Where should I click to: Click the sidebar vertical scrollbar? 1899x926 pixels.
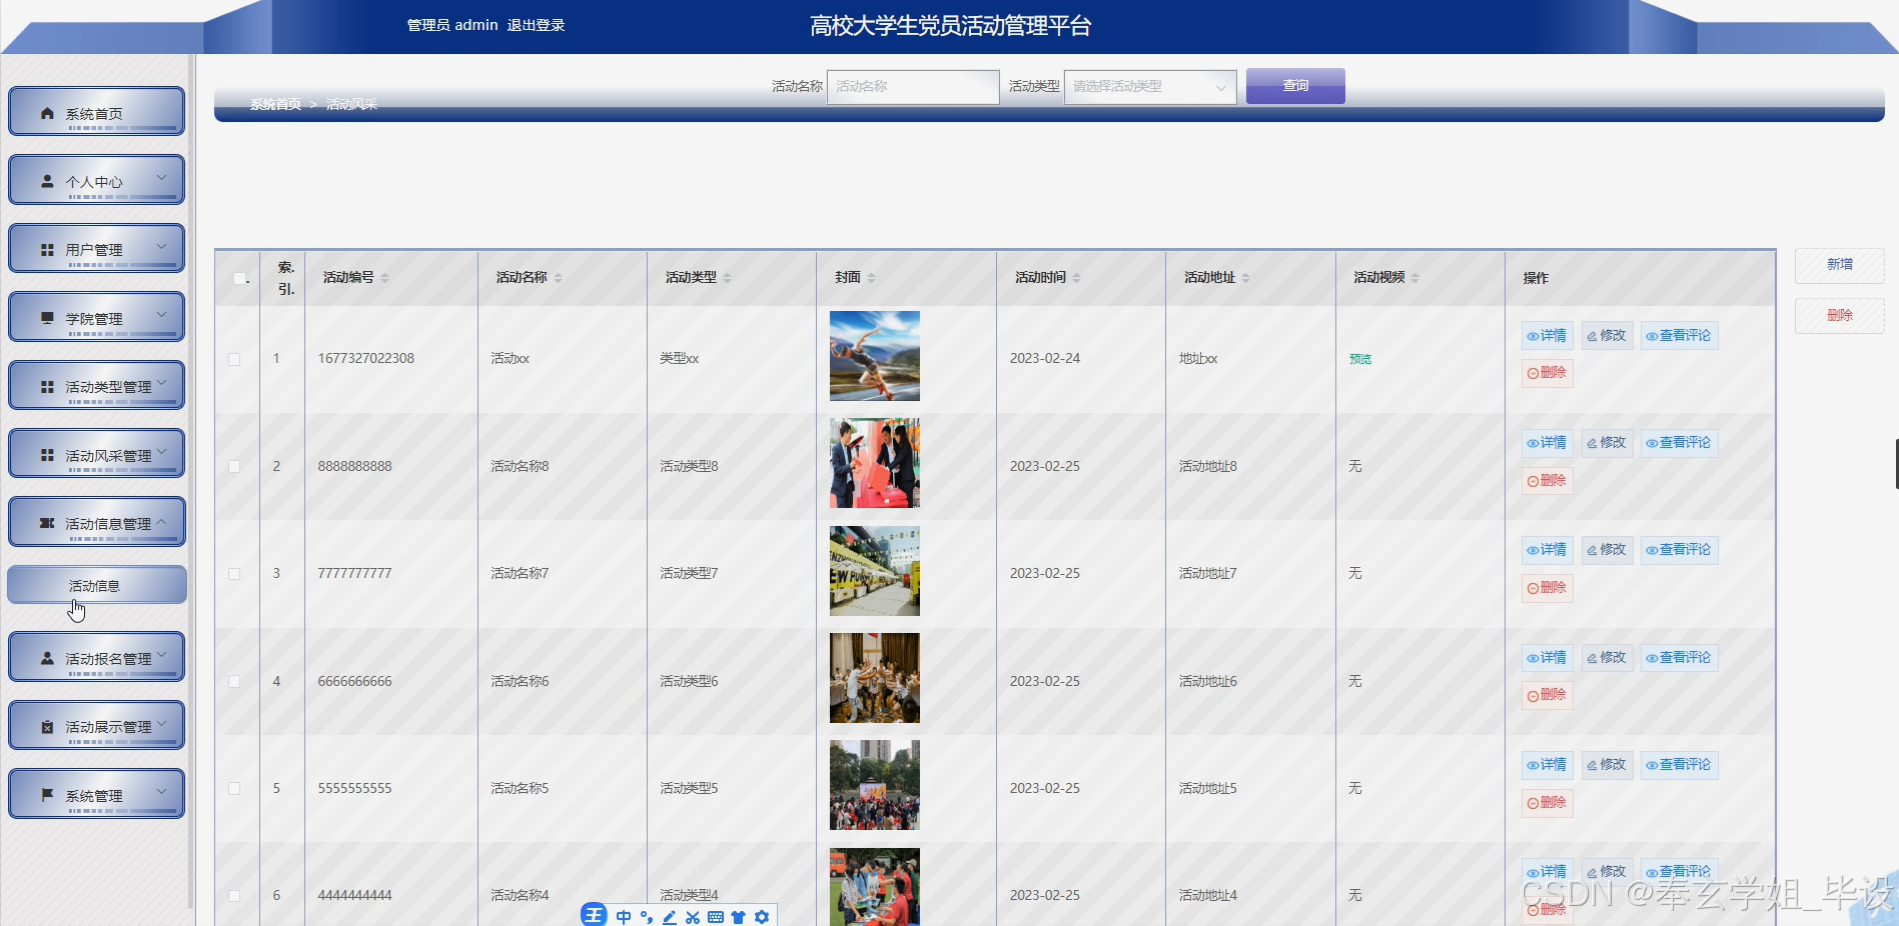coord(190,480)
